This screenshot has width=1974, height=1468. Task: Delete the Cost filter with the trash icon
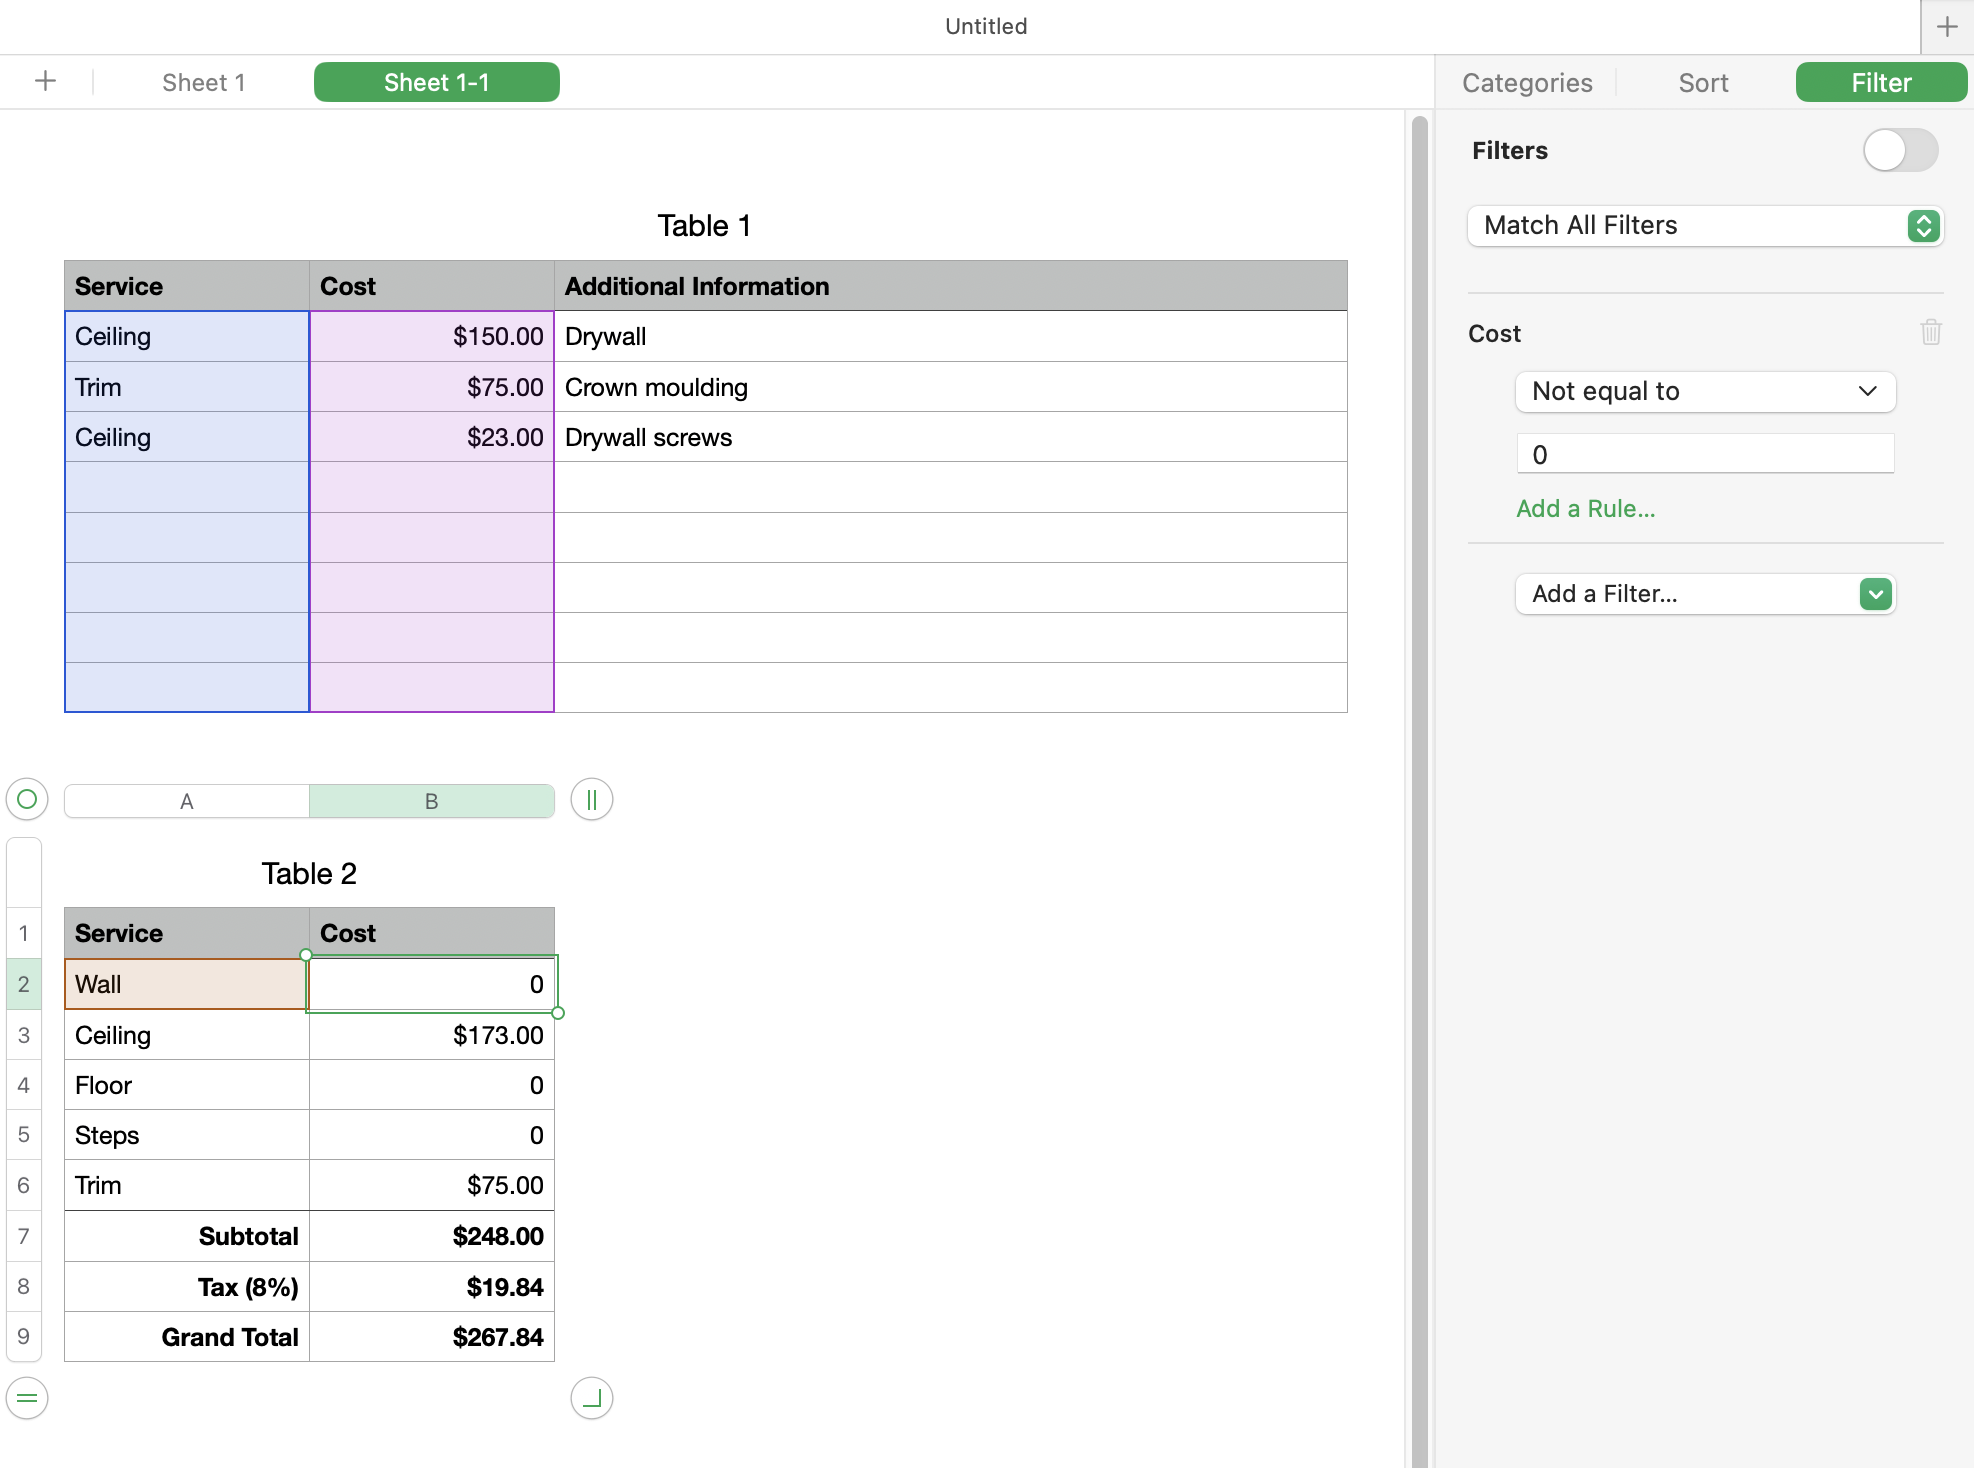coord(1930,332)
